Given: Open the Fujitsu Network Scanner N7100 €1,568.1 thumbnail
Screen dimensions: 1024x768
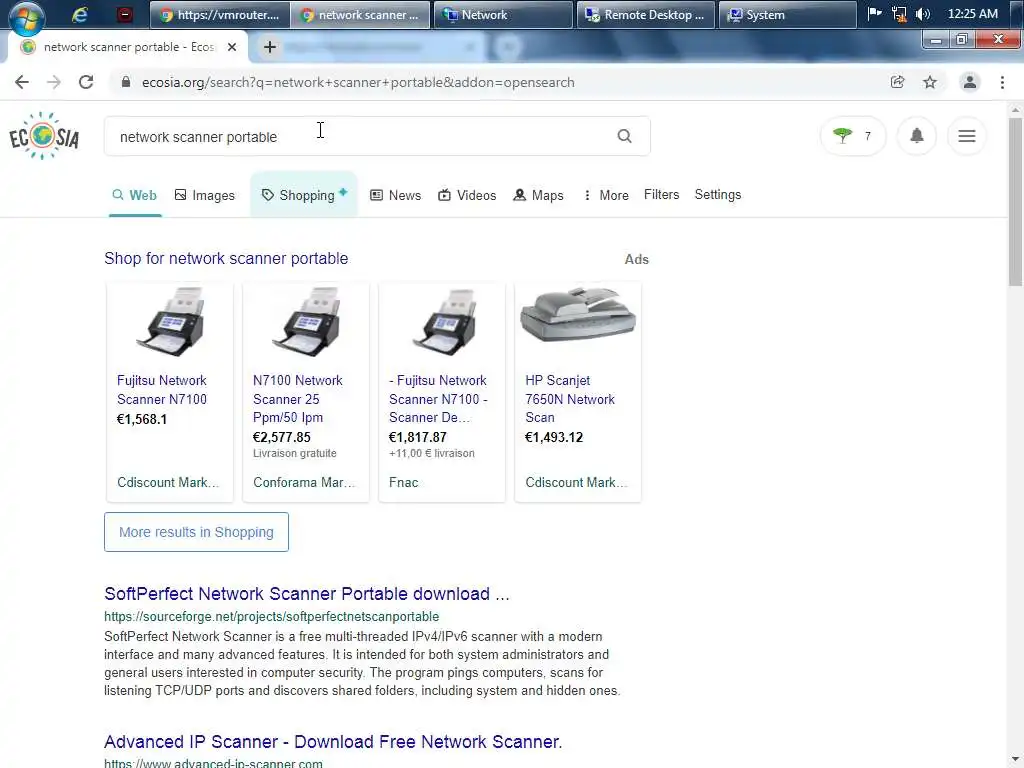Looking at the screenshot, I should (170, 322).
